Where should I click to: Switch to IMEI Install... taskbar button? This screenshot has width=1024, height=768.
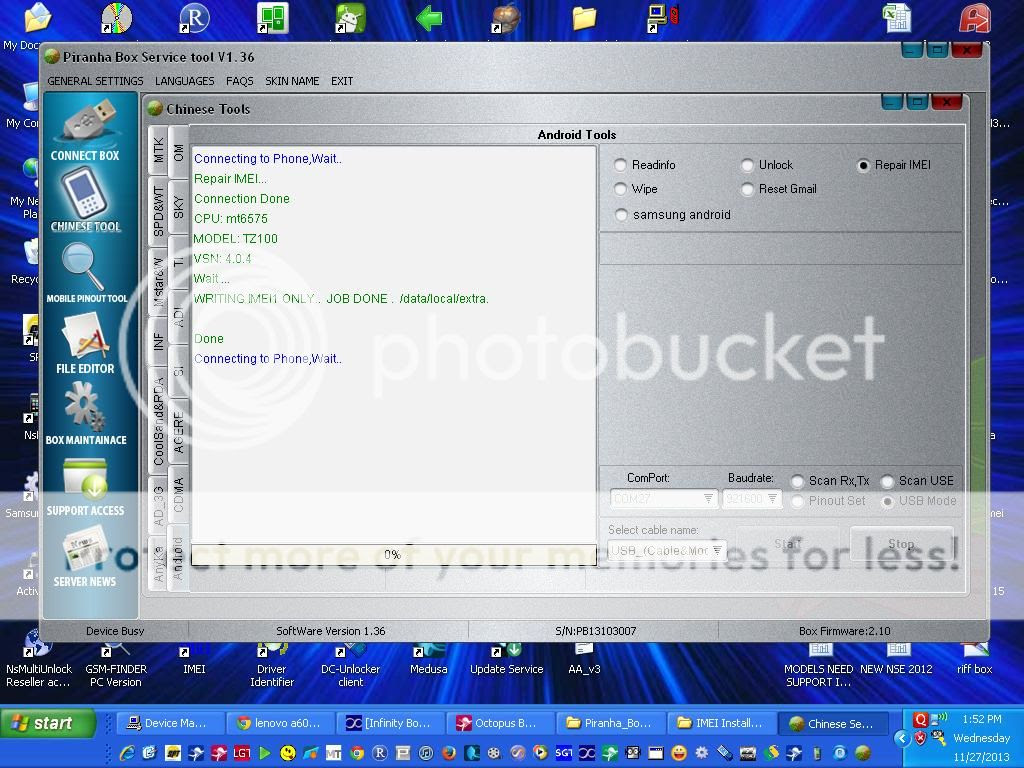[721, 723]
